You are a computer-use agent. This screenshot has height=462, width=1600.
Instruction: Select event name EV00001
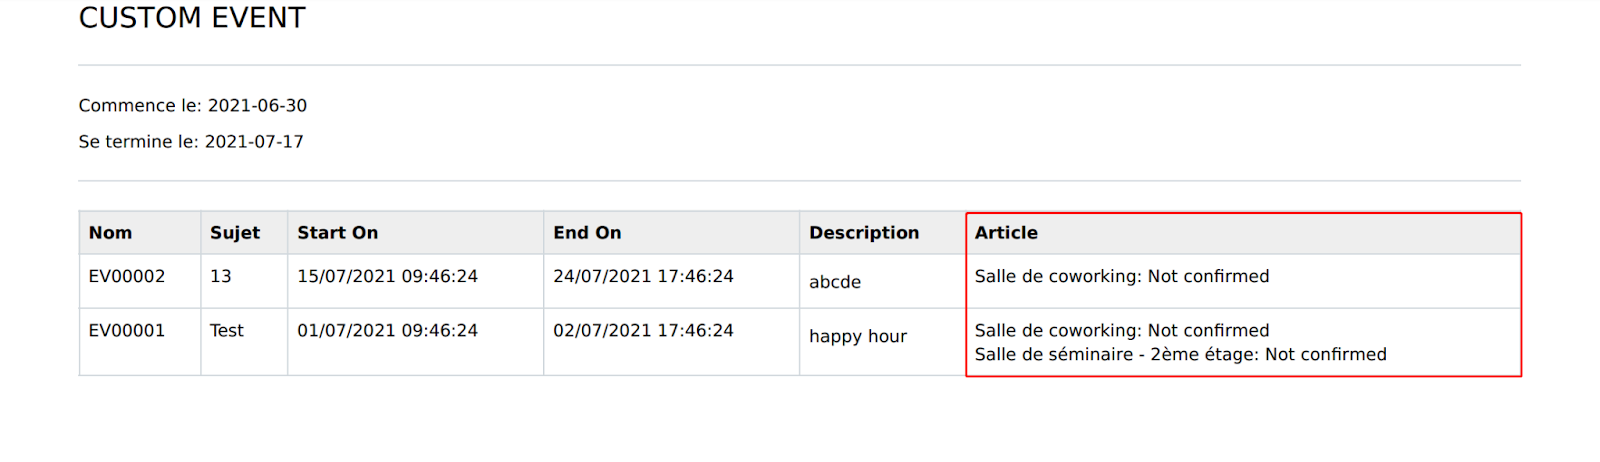point(127,330)
